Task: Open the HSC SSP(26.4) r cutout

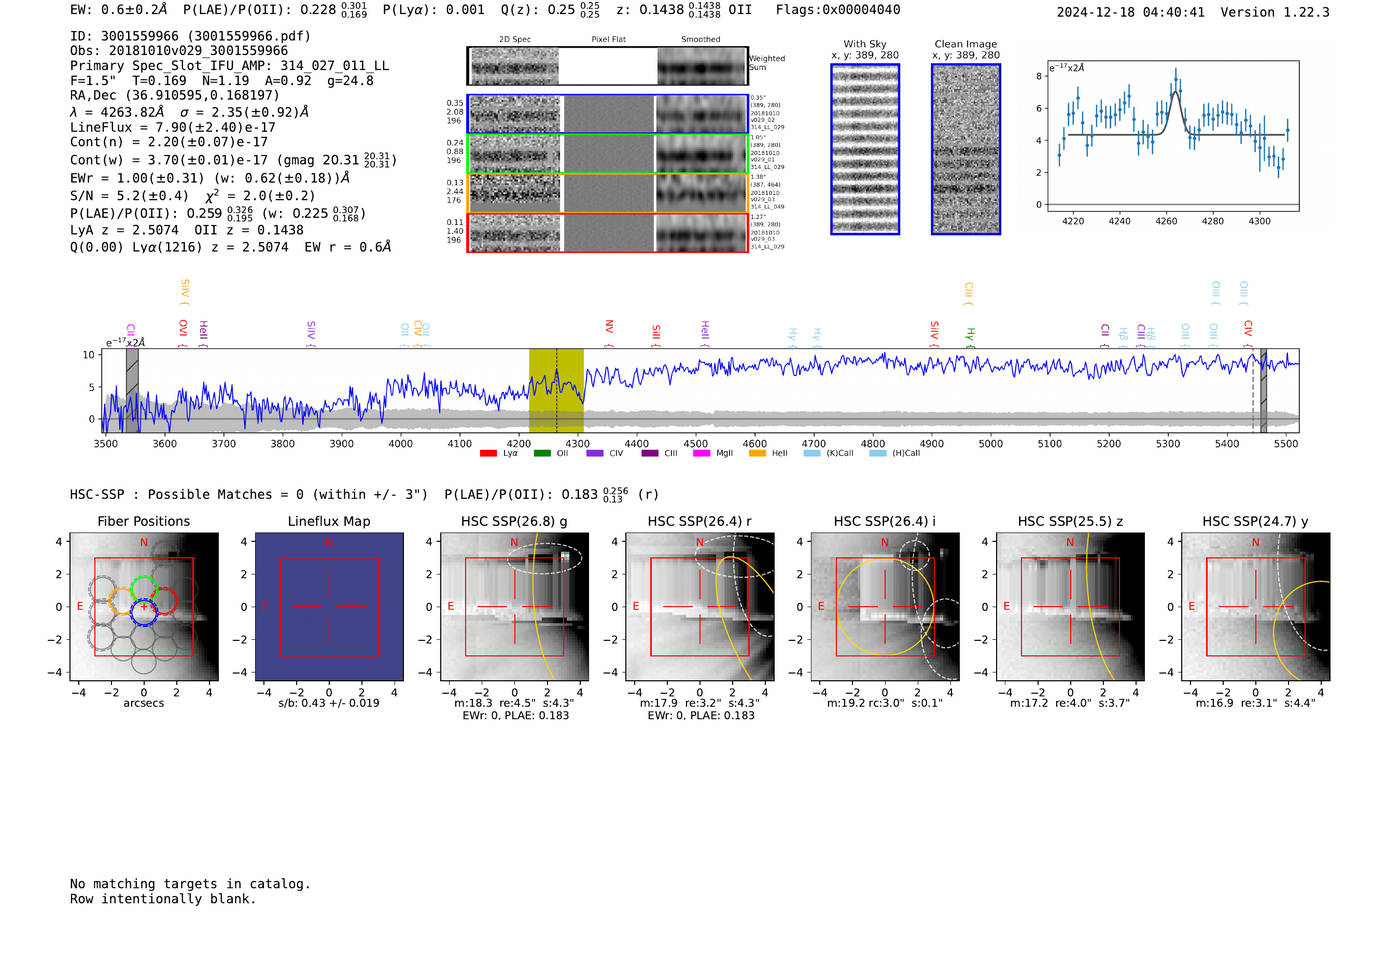Action: click(700, 607)
